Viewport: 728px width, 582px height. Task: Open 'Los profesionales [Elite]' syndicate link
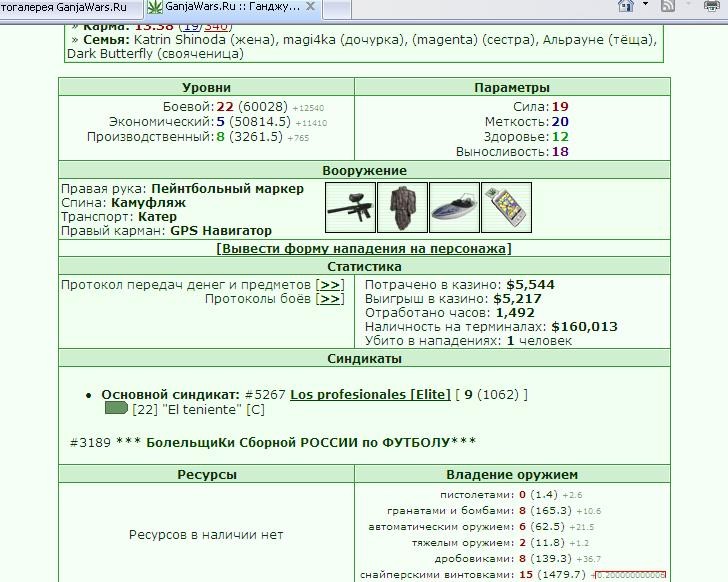coord(370,394)
